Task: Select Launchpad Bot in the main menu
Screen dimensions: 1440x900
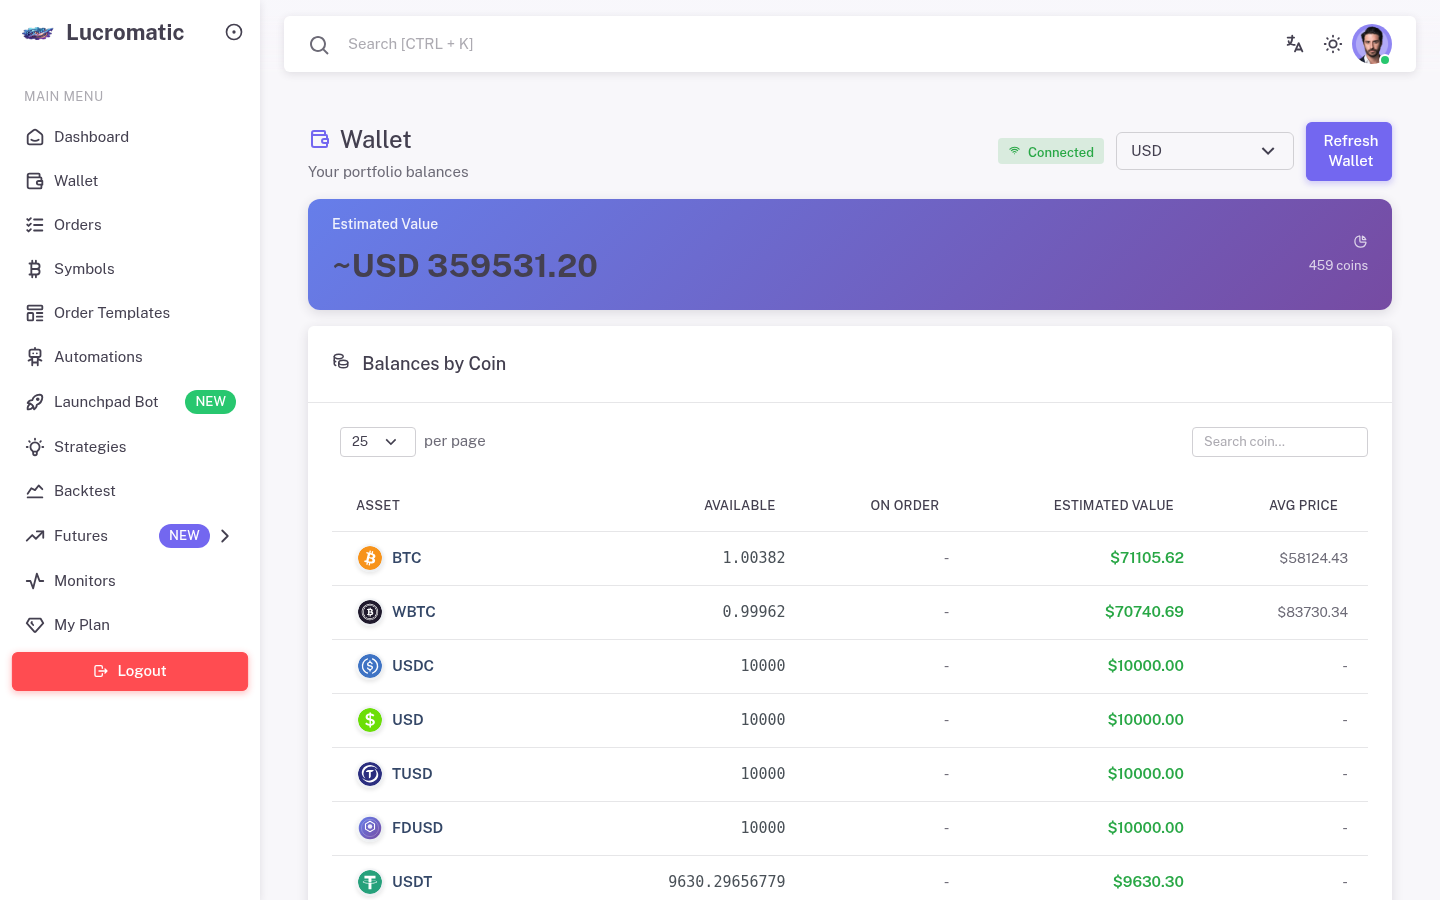Action: point(106,402)
